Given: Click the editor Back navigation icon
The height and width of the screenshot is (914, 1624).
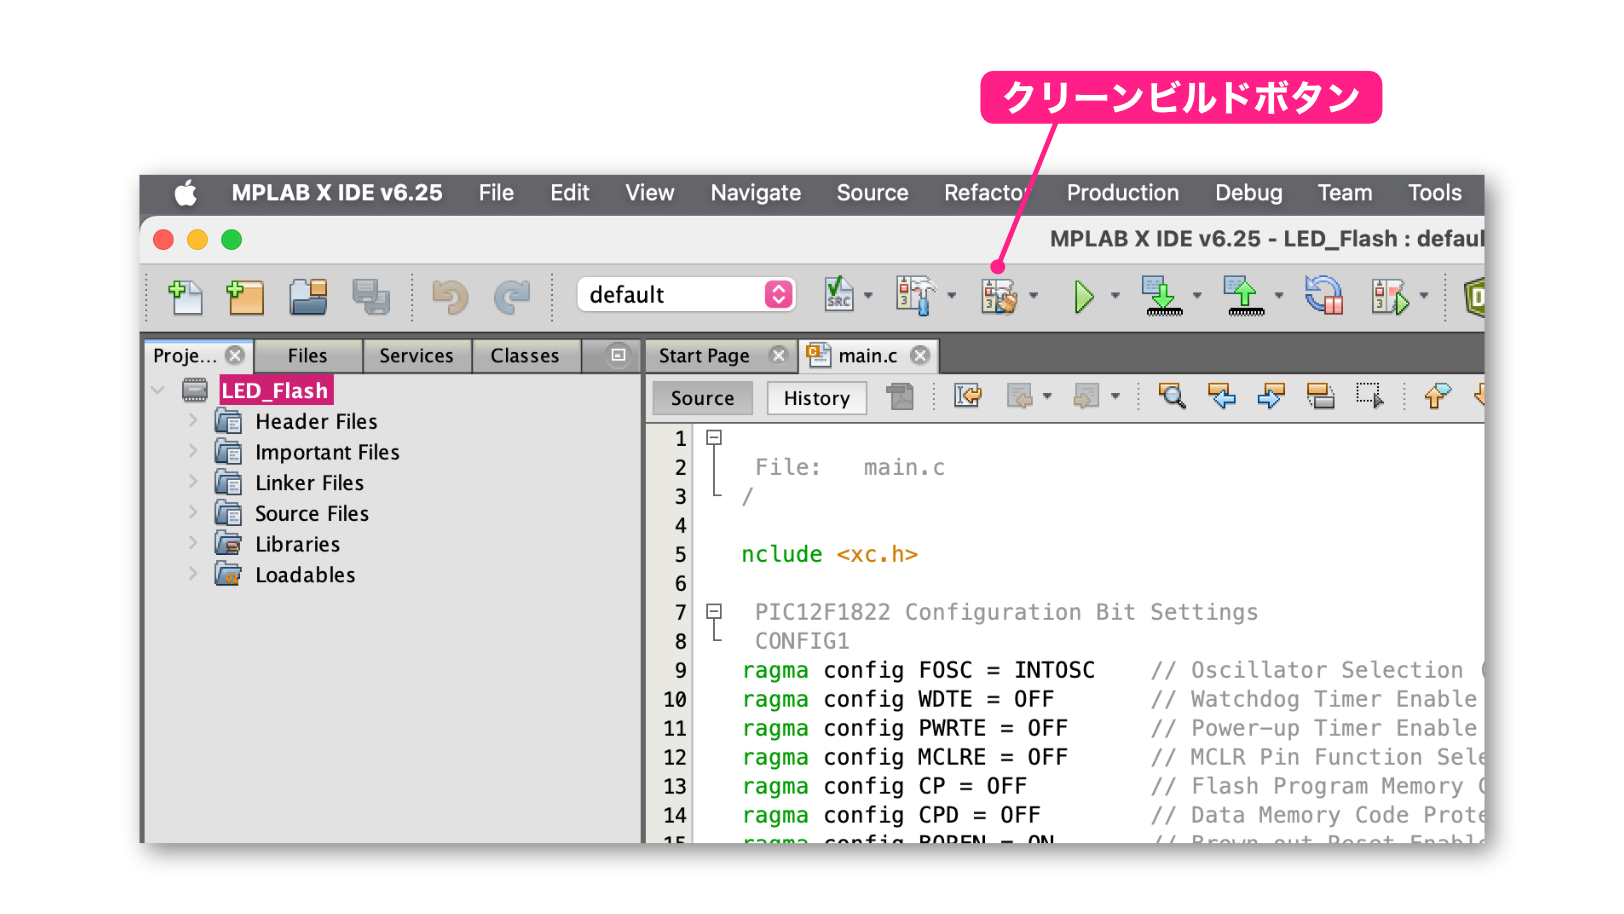Looking at the screenshot, I should 1019,397.
